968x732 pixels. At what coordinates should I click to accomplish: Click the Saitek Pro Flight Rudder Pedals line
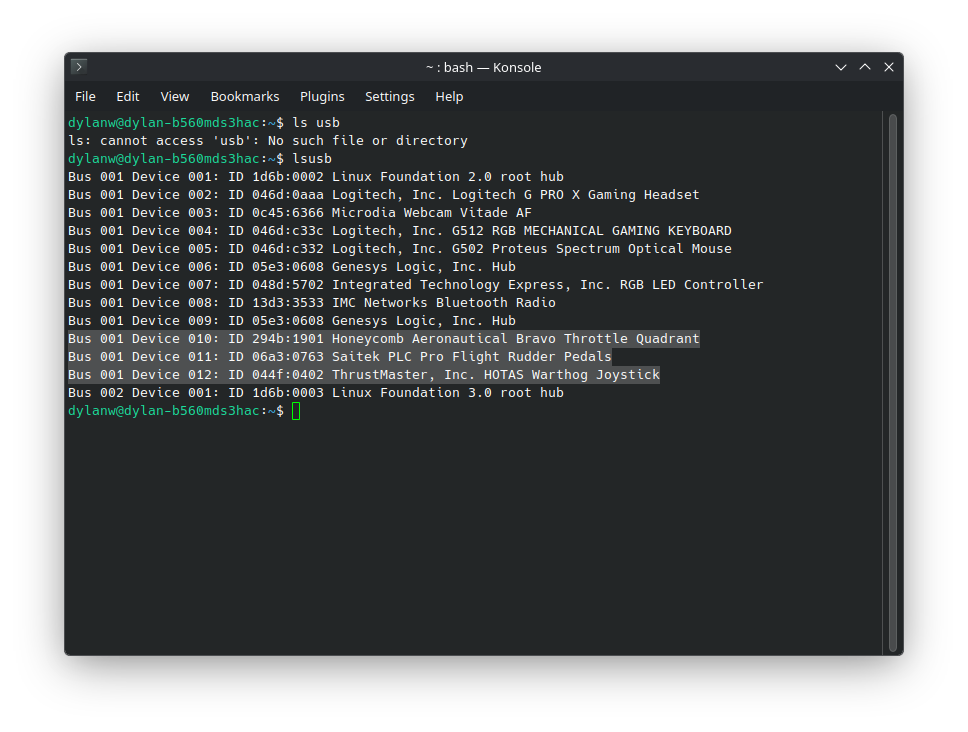[x=340, y=356]
